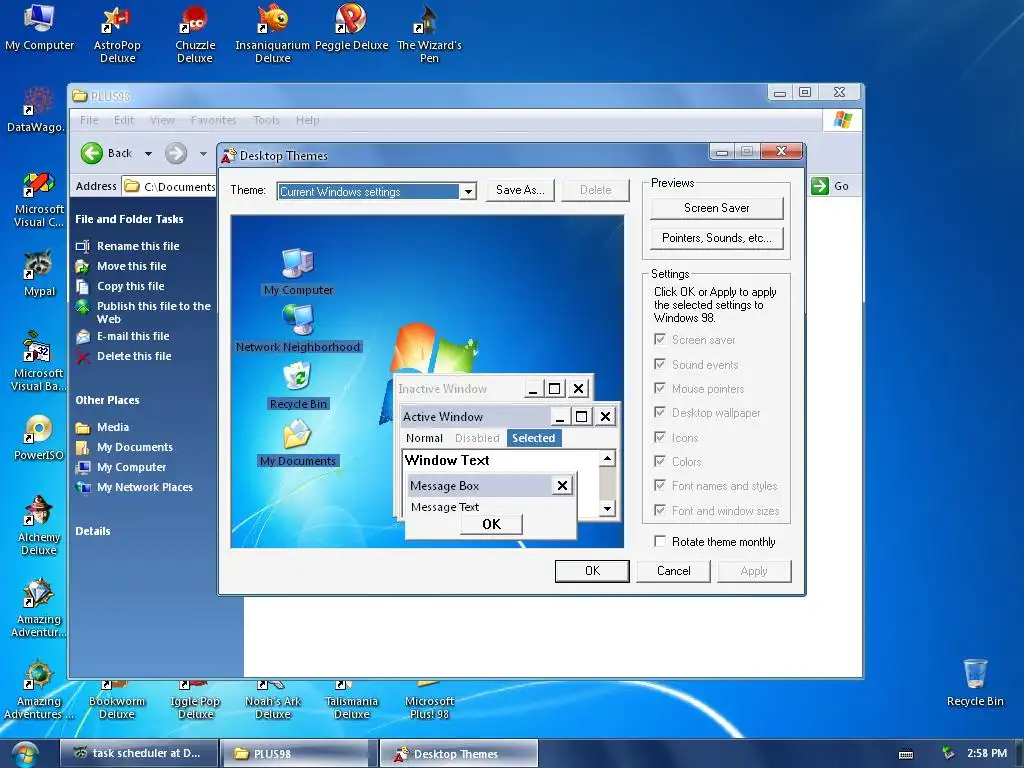
Task: Click the Details panel header
Action: click(93, 531)
